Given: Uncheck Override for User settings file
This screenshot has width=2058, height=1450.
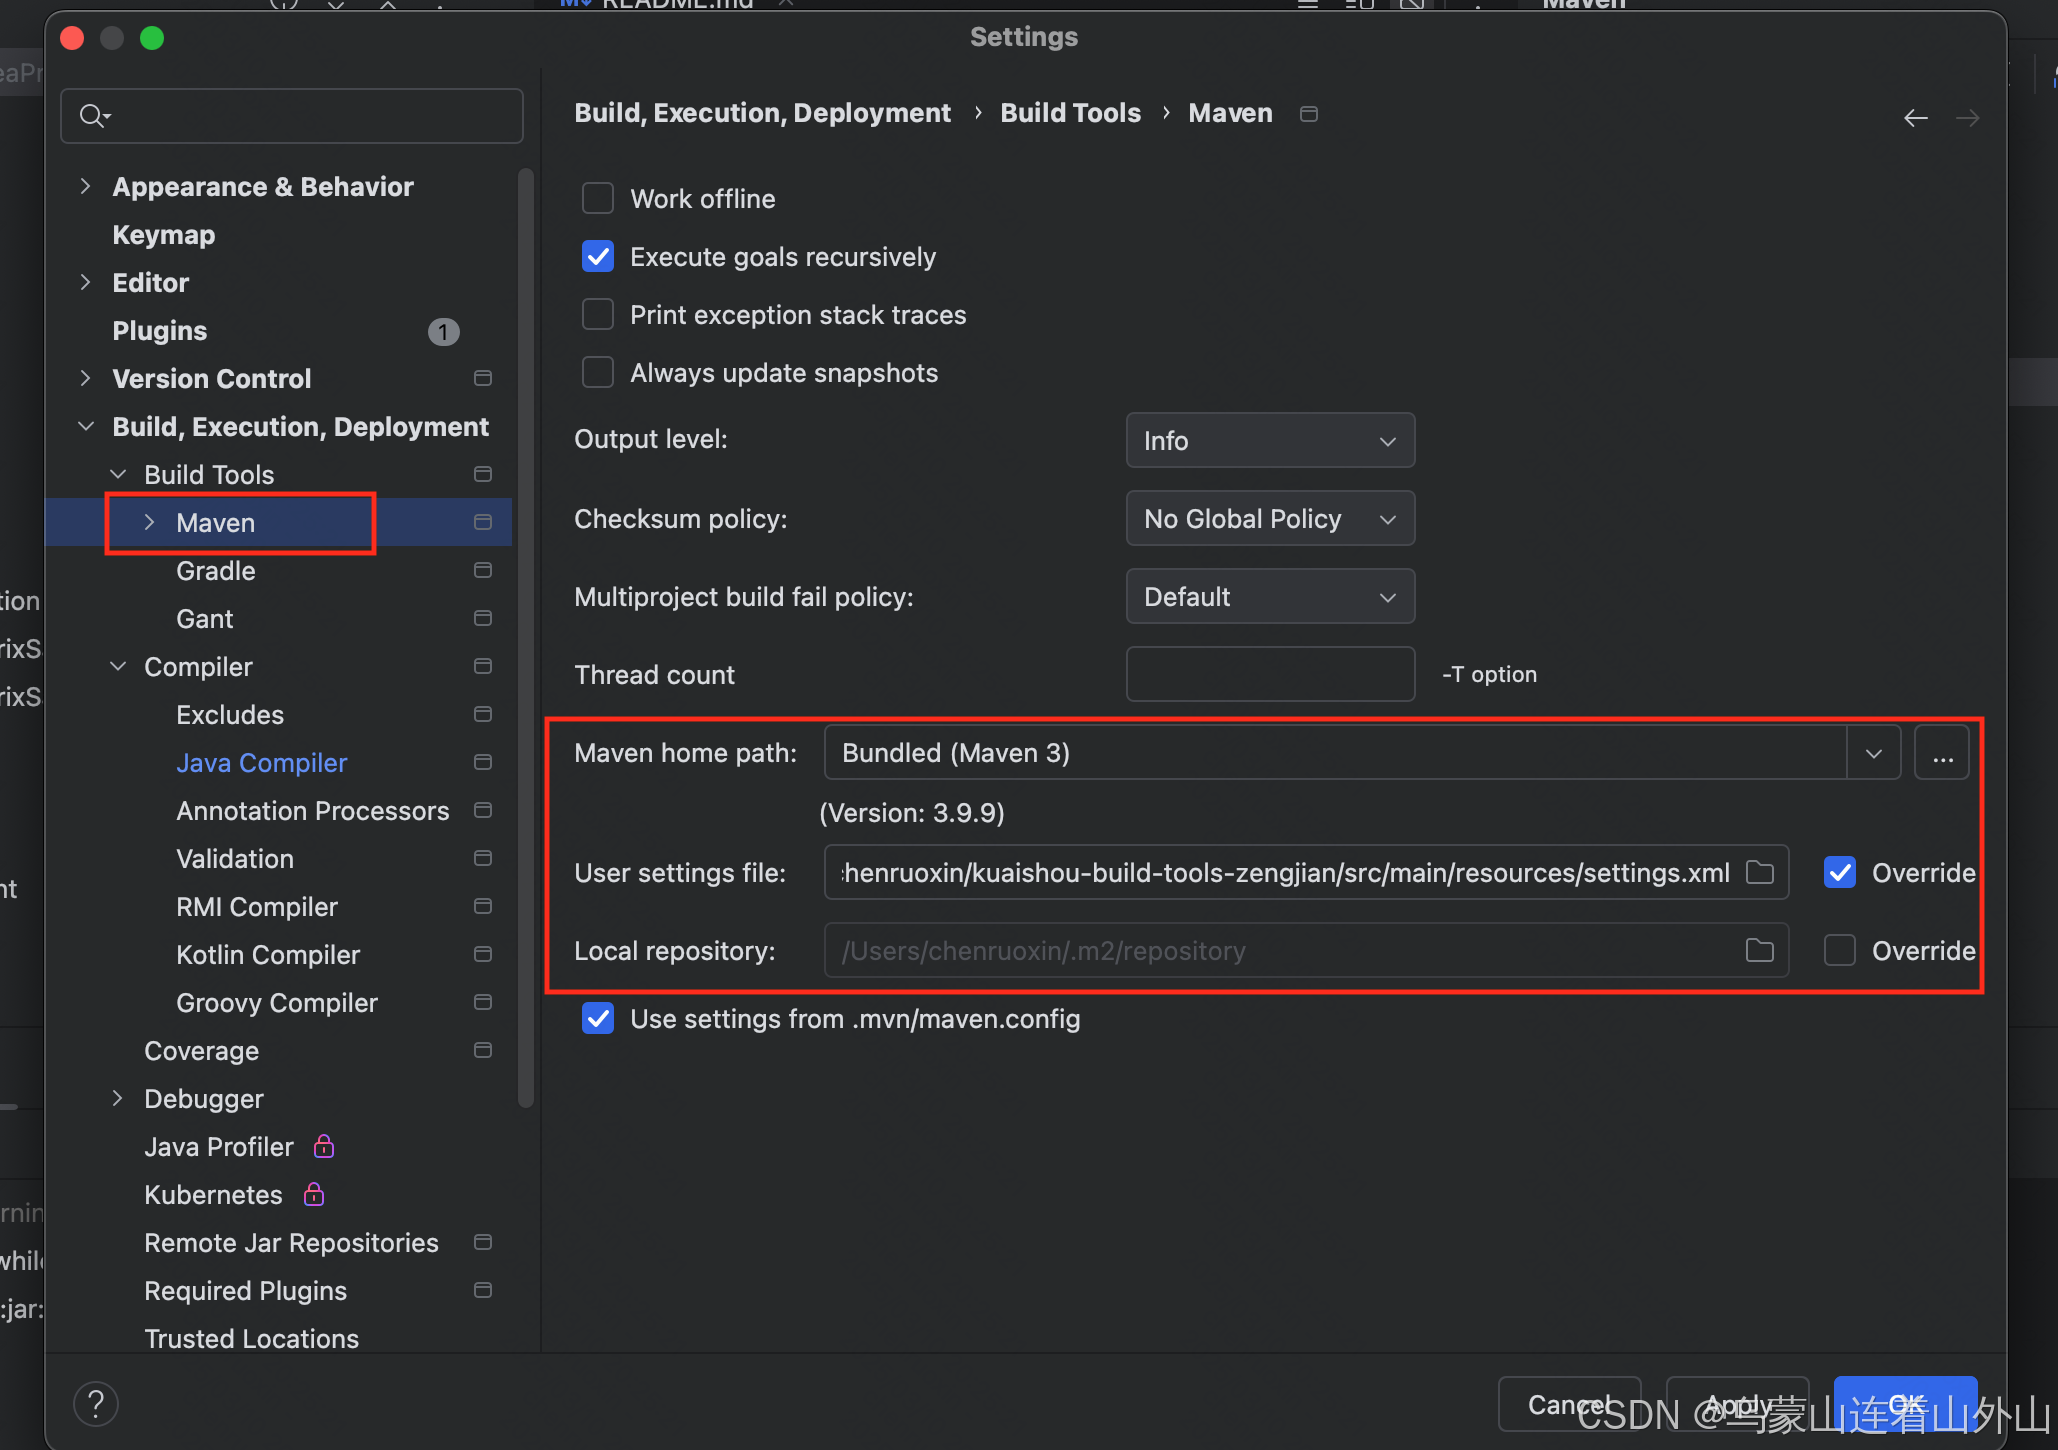Looking at the screenshot, I should pyautogui.click(x=1840, y=872).
